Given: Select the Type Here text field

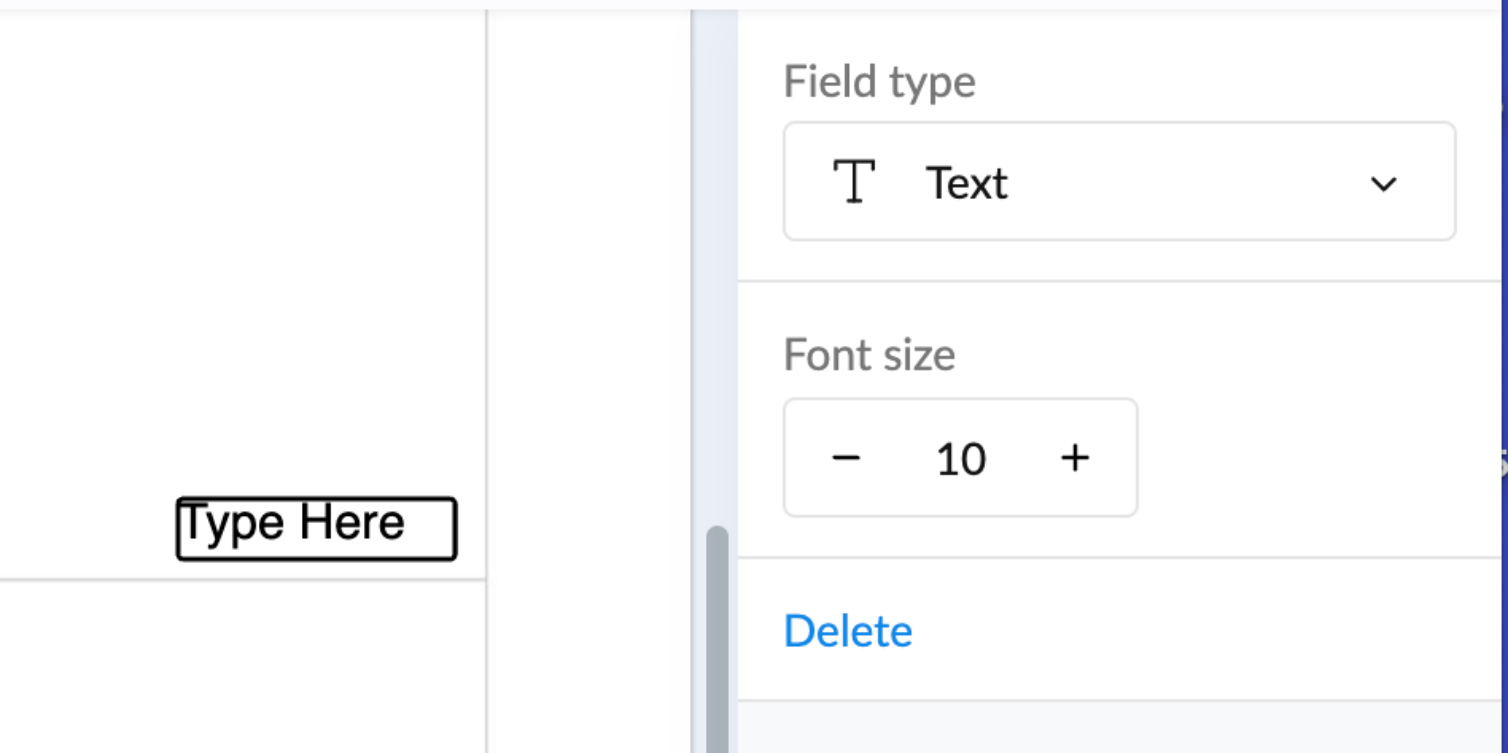Looking at the screenshot, I should [316, 528].
